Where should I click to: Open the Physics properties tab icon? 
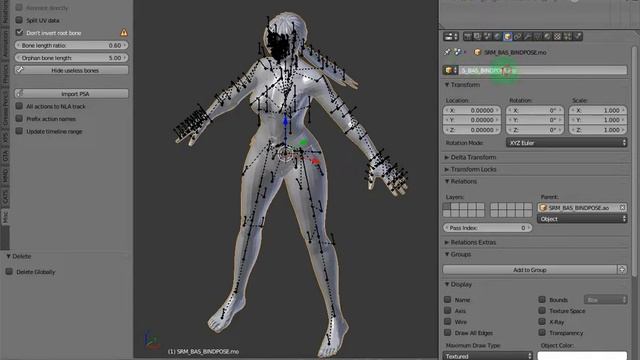(x=578, y=37)
